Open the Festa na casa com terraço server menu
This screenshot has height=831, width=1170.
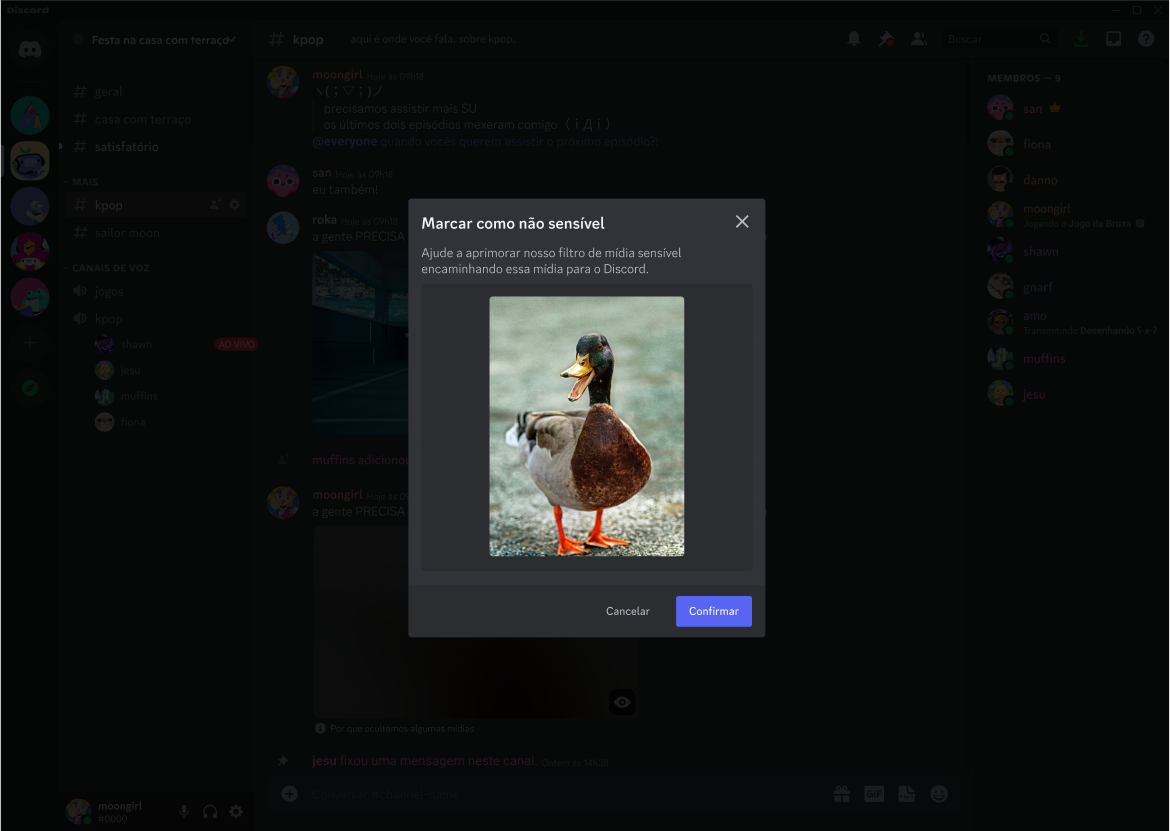point(155,38)
